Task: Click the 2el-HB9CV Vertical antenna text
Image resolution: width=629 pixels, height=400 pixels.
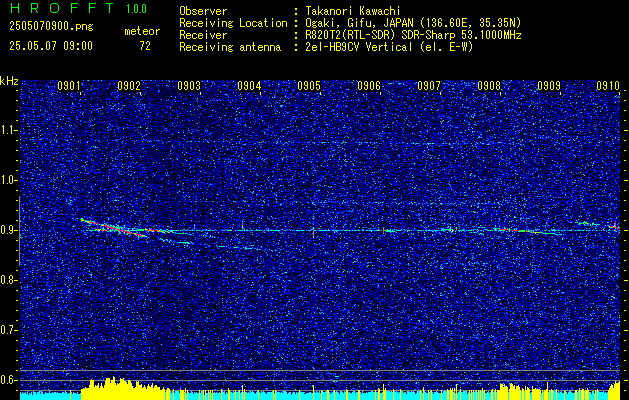Action: tap(389, 47)
